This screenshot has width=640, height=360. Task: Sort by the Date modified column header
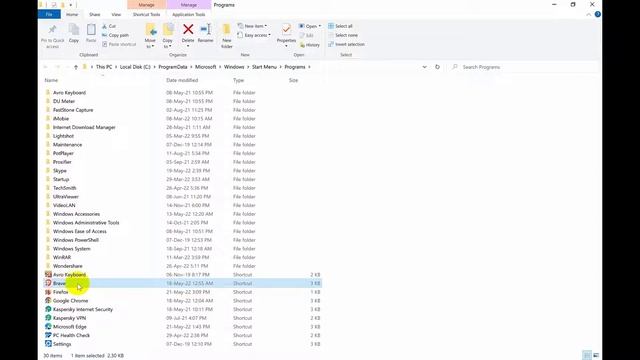pos(182,80)
